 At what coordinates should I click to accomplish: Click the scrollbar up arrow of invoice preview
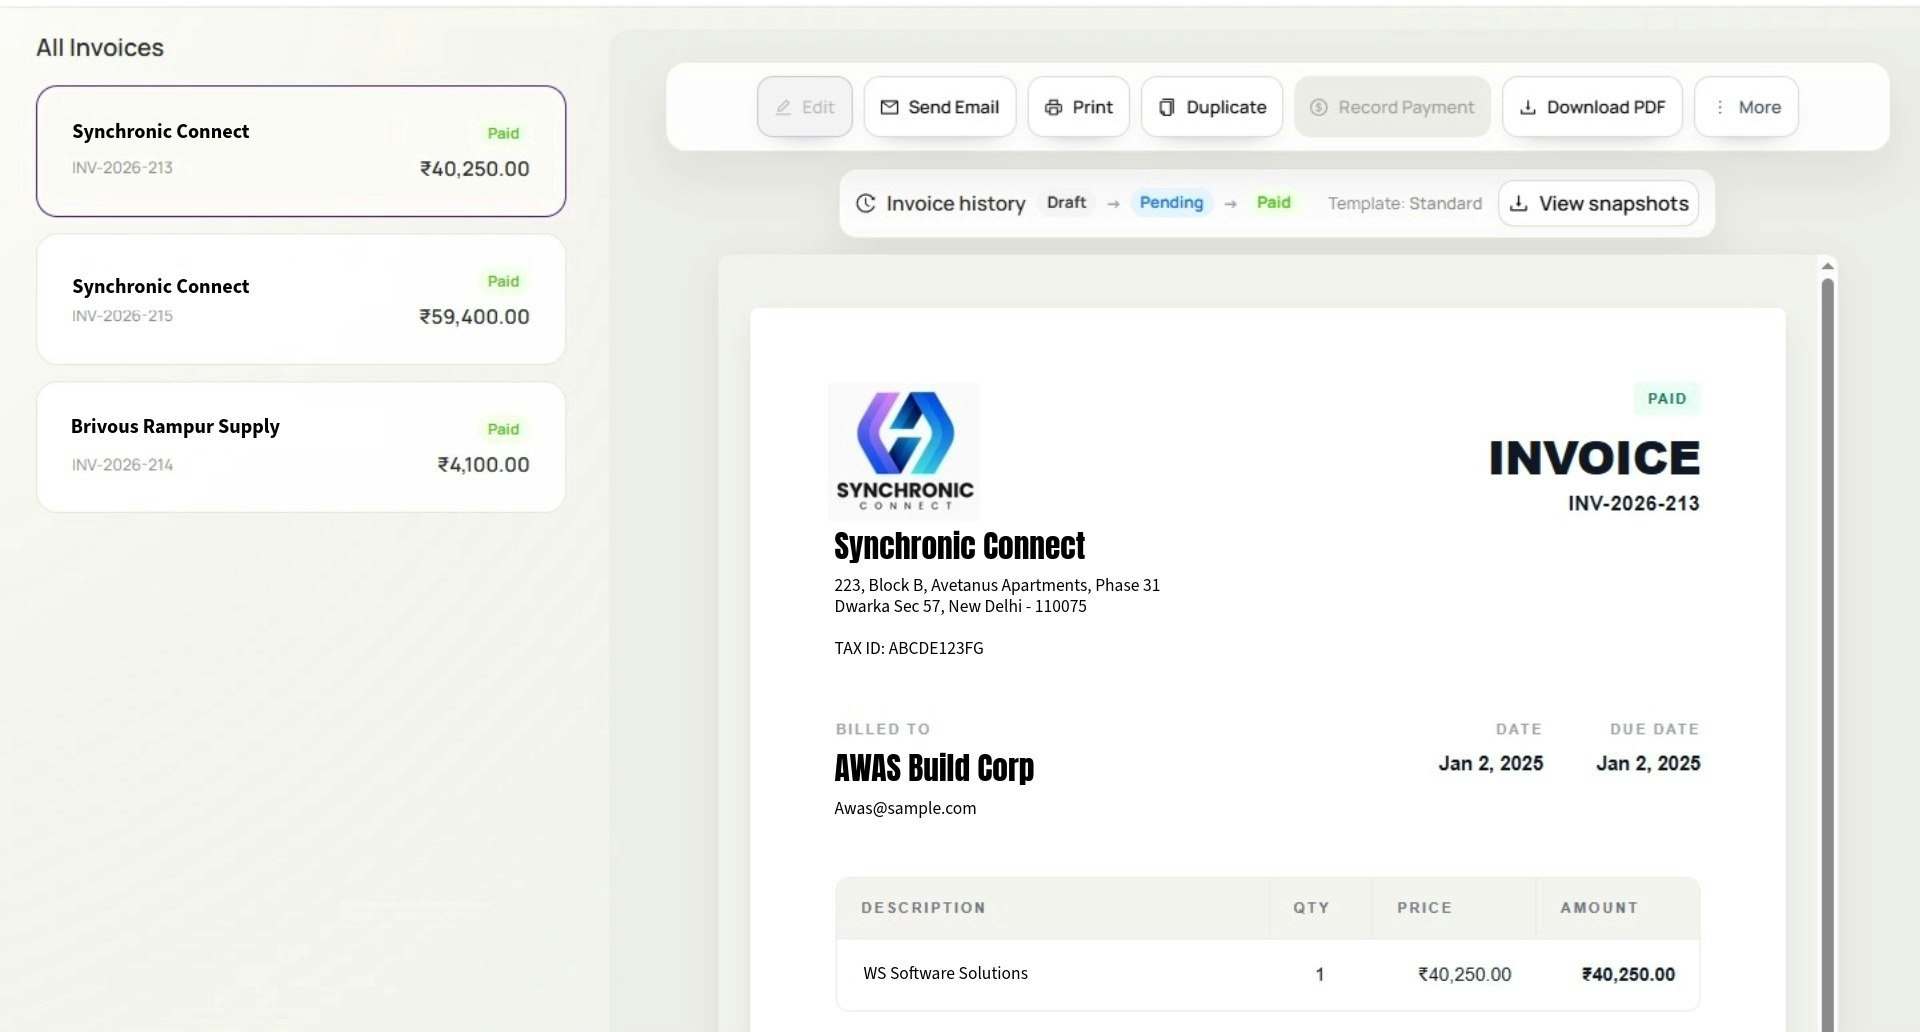pos(1827,266)
